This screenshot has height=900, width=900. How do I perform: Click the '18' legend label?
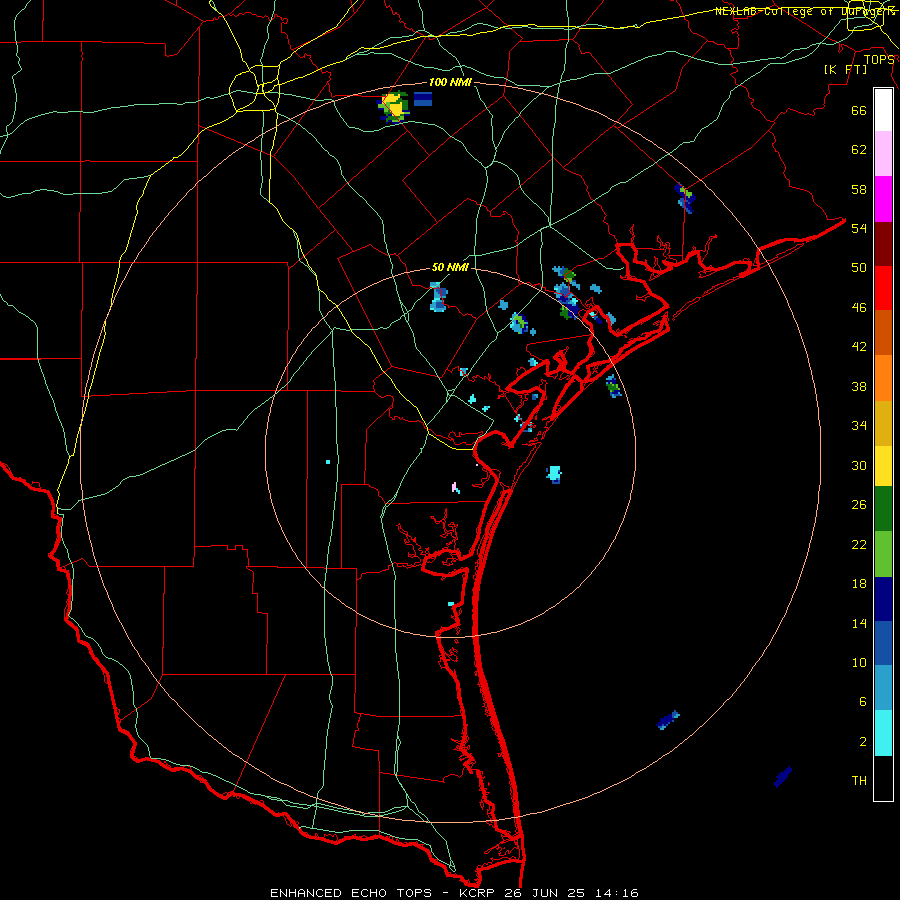[x=859, y=584]
